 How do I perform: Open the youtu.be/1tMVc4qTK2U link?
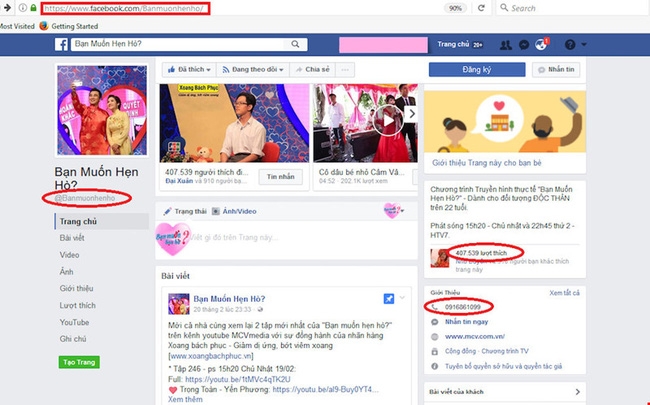(238, 379)
